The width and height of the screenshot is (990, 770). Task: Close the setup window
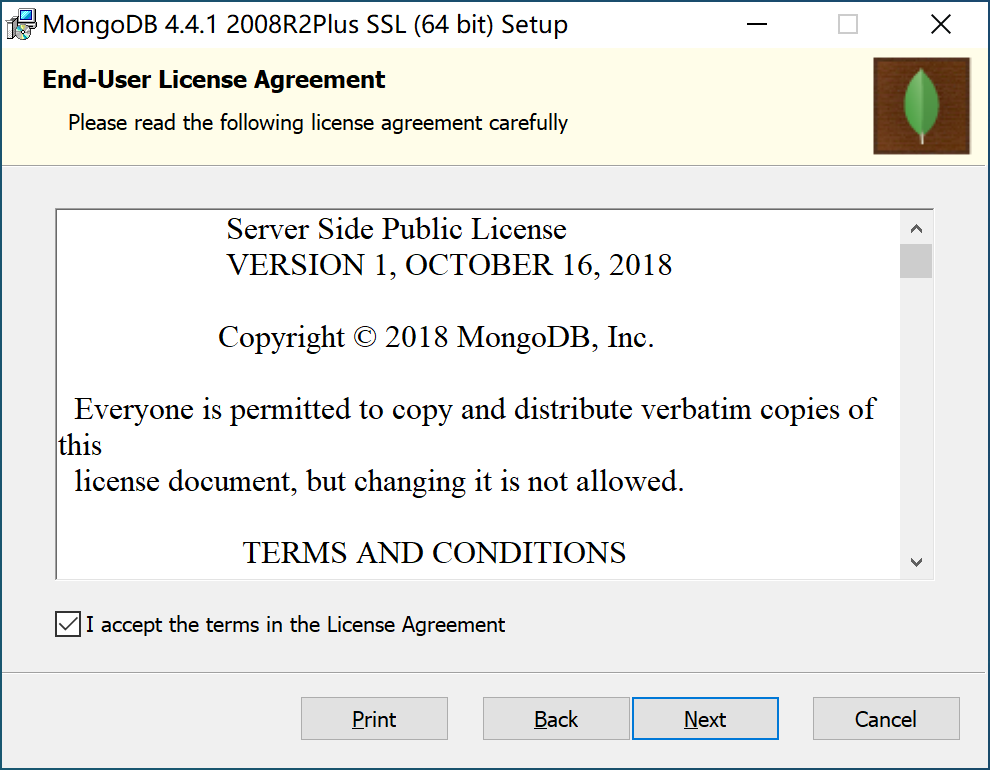(x=941, y=25)
